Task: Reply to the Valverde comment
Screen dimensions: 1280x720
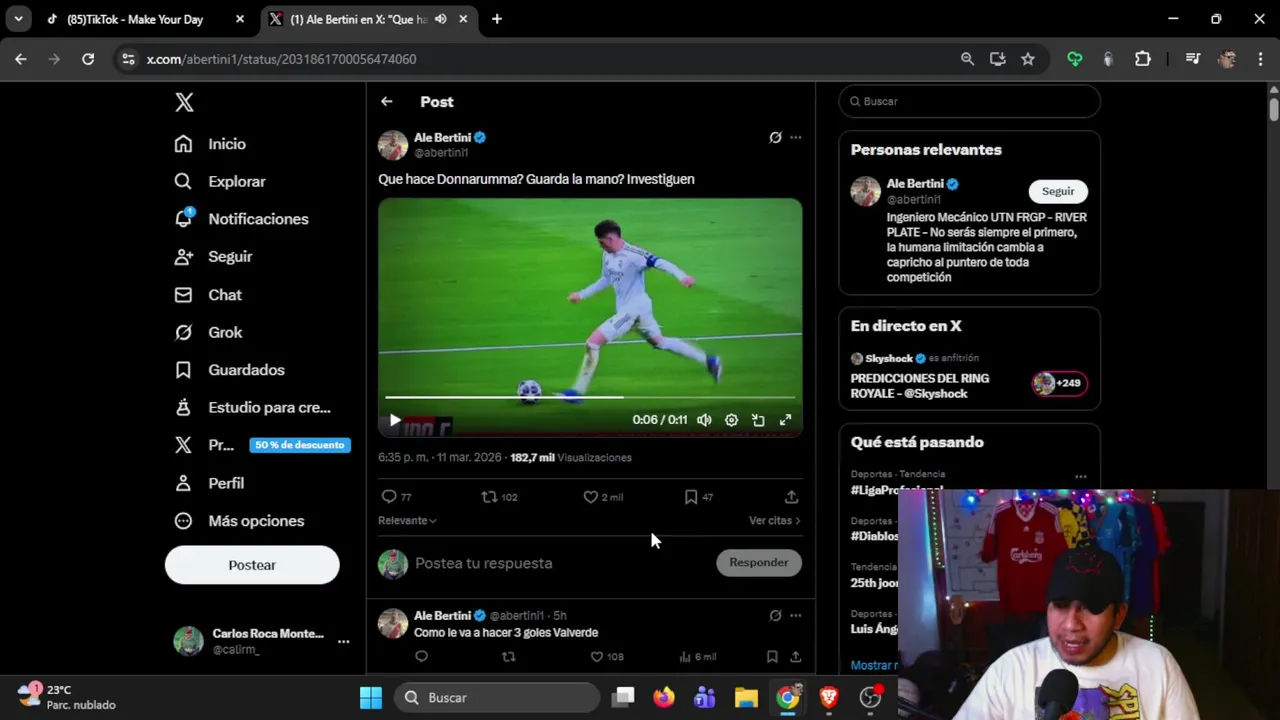Action: point(421,657)
